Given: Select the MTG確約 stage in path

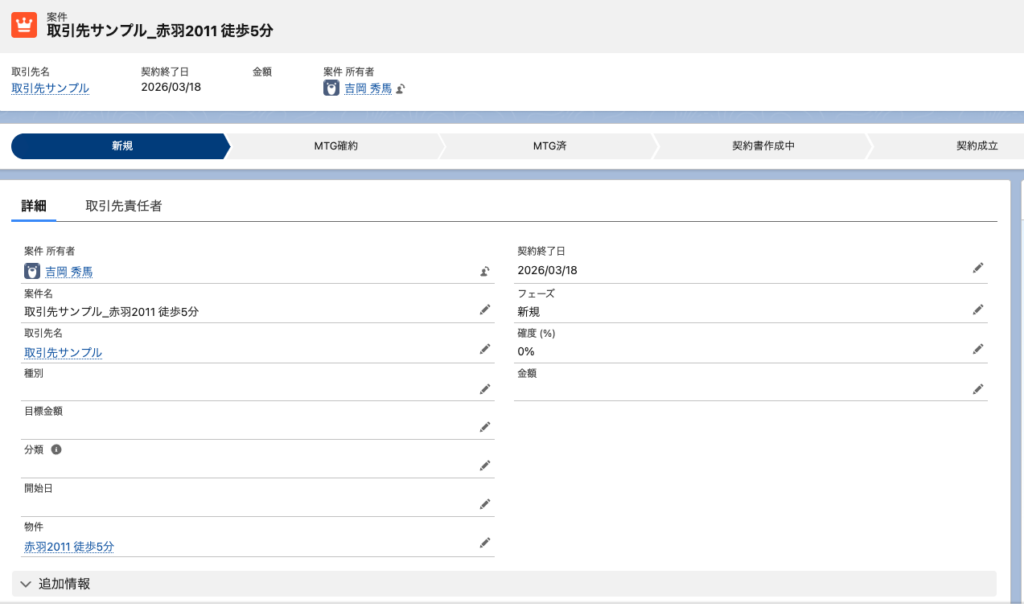Looking at the screenshot, I should pyautogui.click(x=336, y=146).
